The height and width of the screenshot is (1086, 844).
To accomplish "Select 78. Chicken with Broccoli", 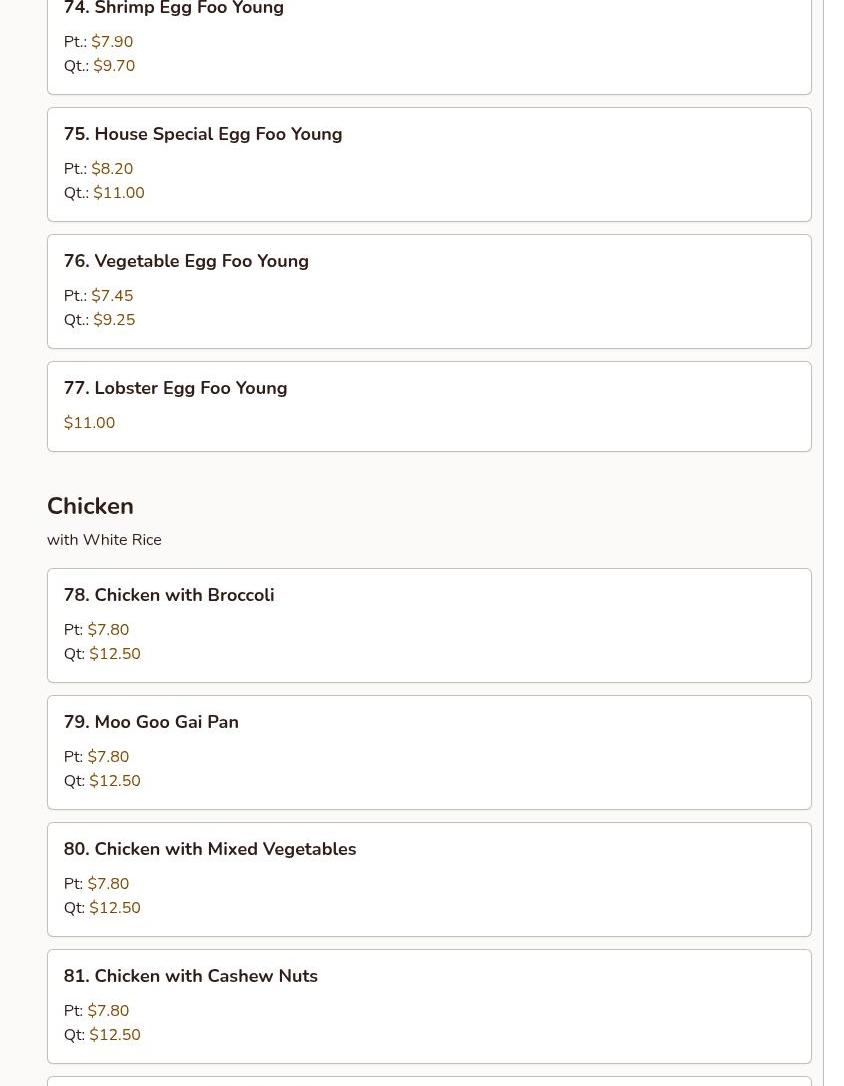I will click(169, 595).
